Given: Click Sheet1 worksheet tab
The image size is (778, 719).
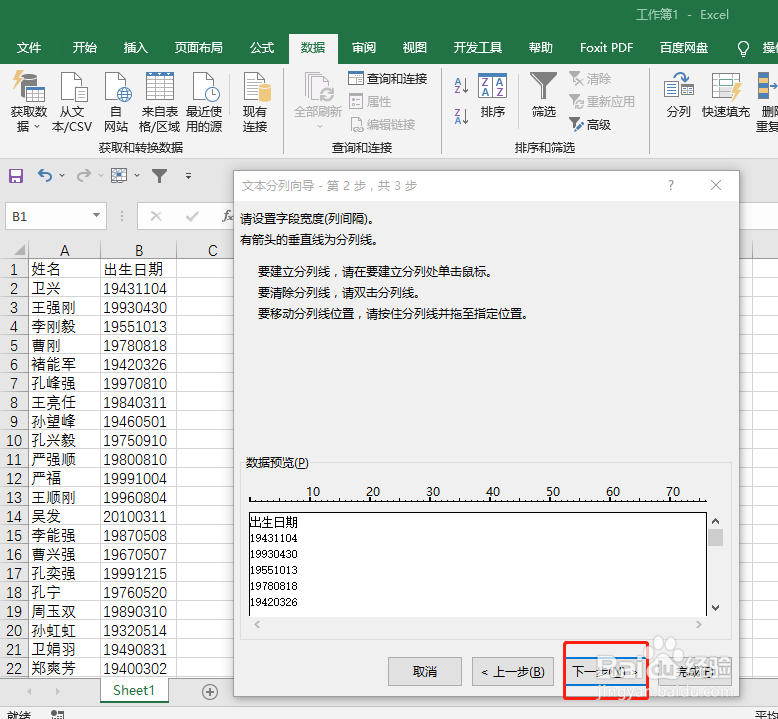Looking at the screenshot, I should (134, 690).
